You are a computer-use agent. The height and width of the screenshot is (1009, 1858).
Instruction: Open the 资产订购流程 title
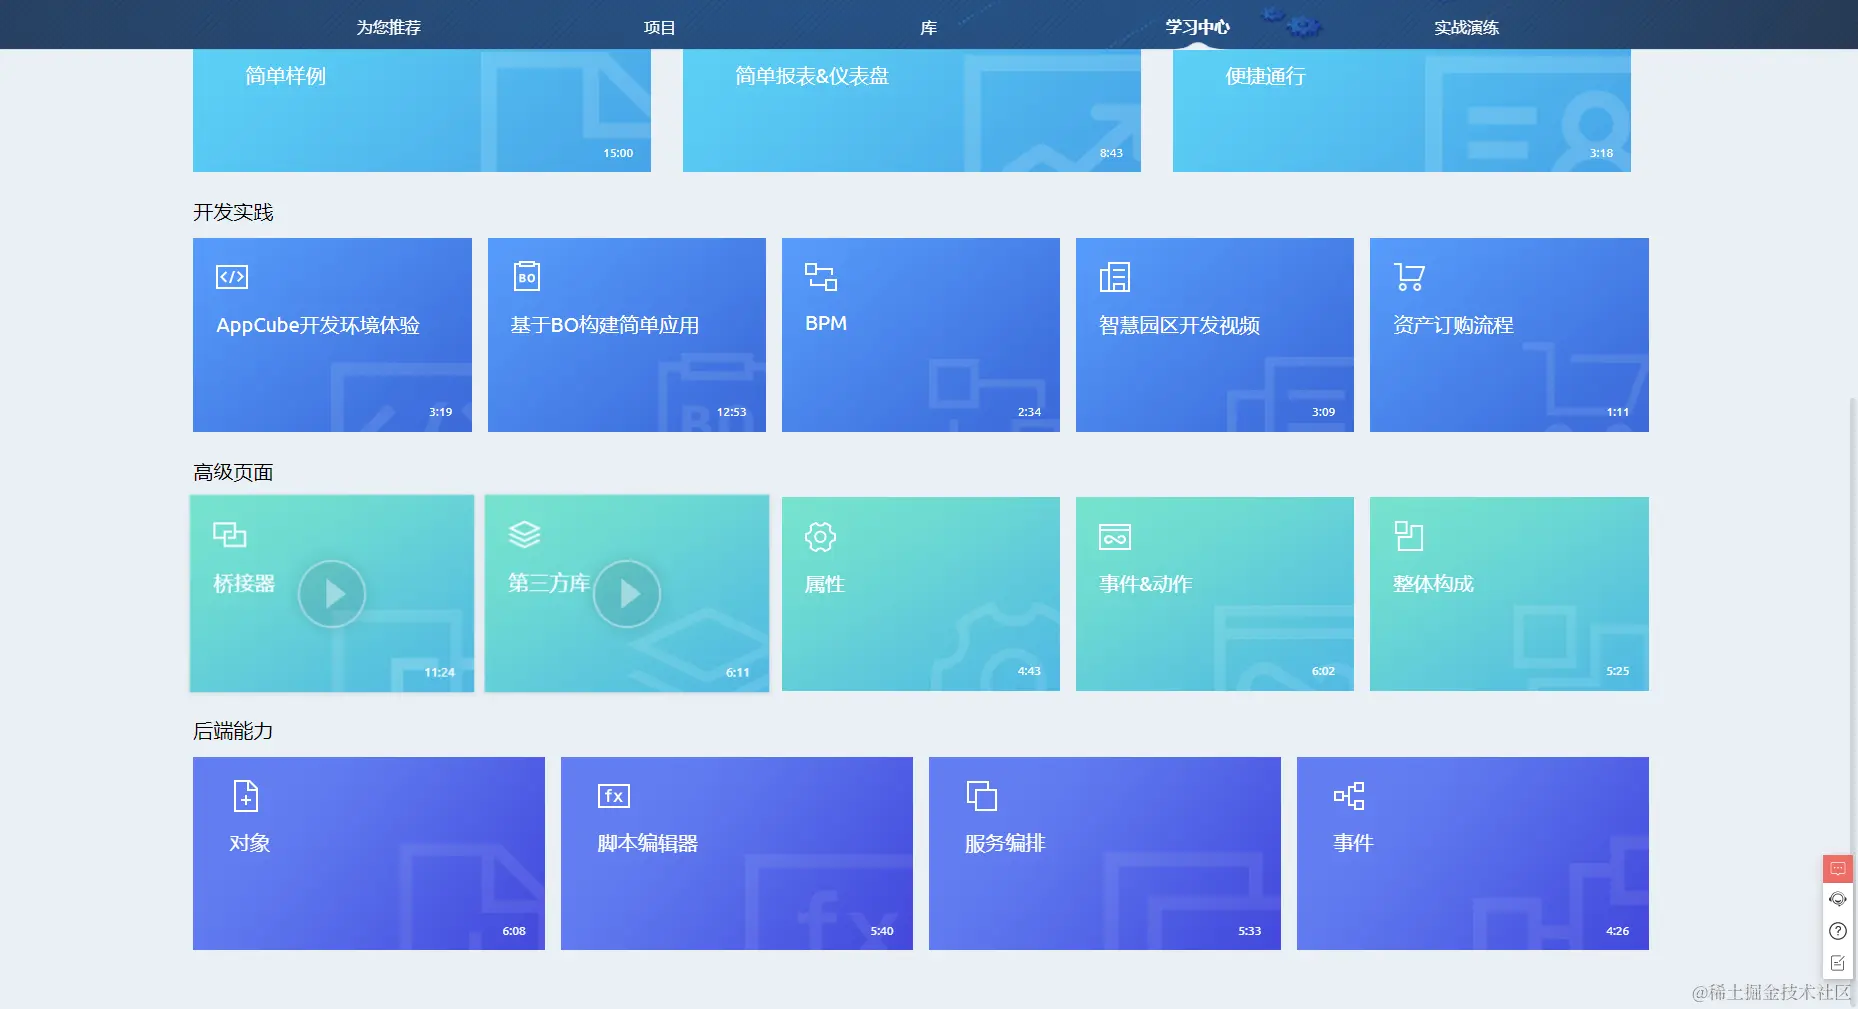point(1453,325)
